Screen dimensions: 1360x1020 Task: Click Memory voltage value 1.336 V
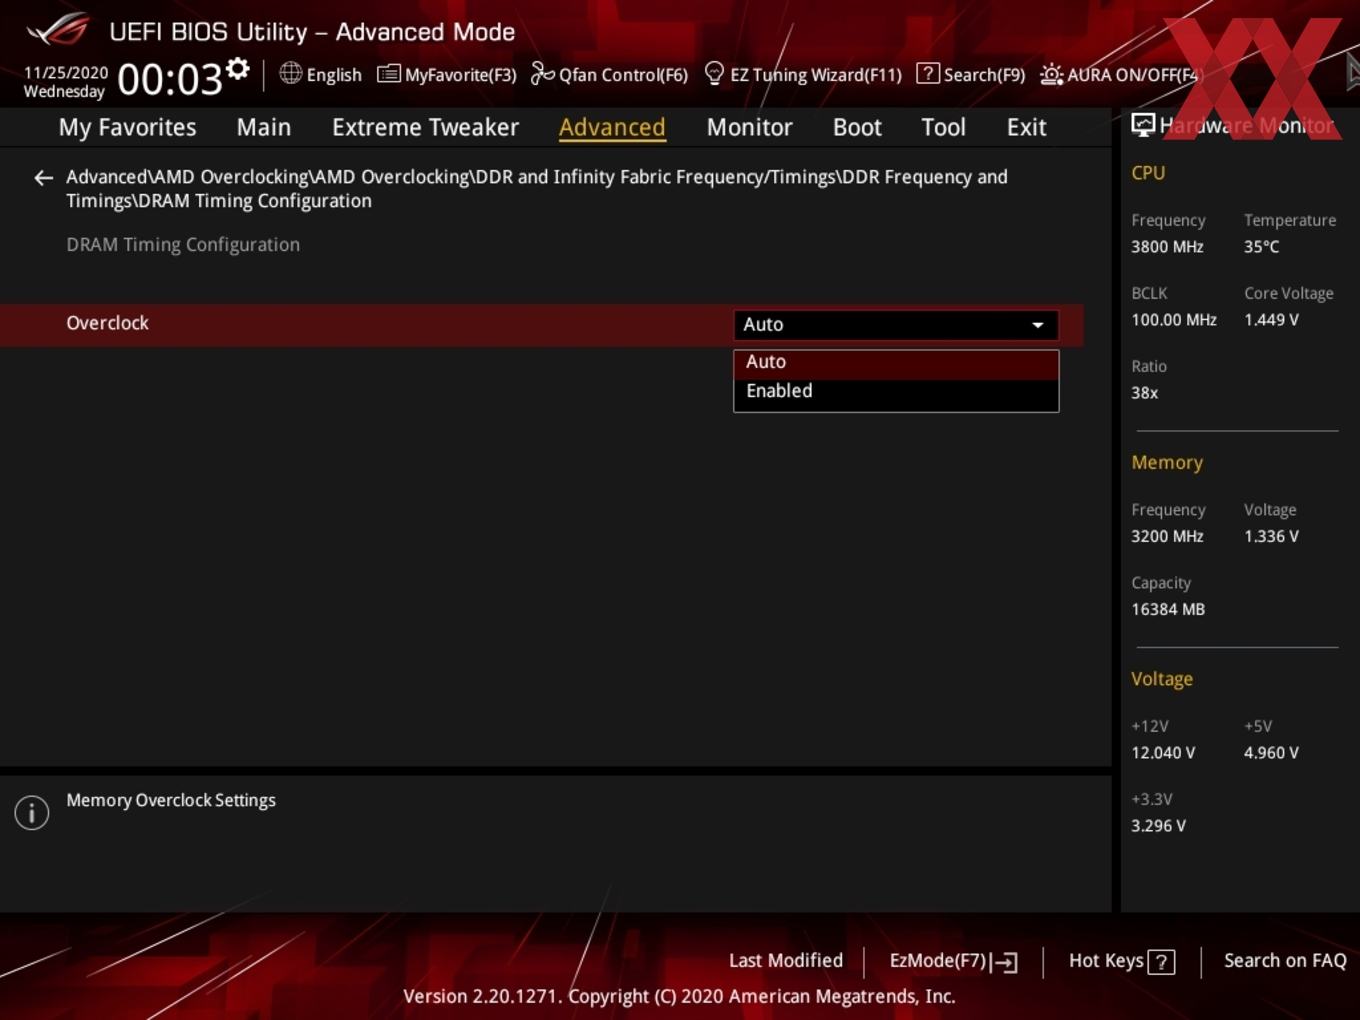[1271, 536]
